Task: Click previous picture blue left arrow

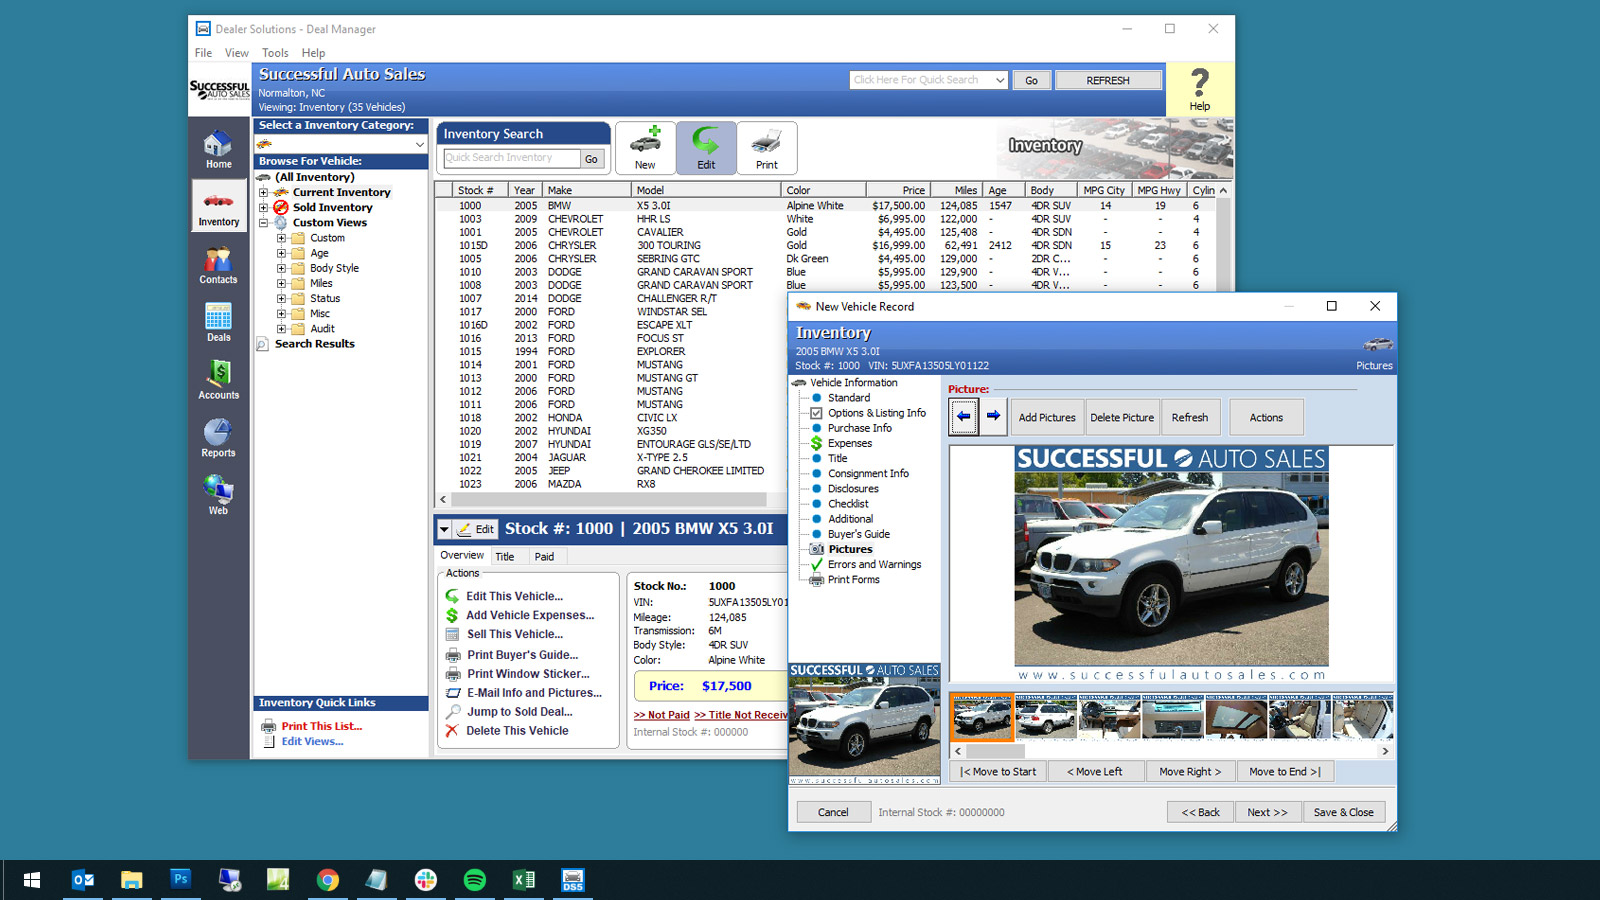Action: tap(964, 416)
